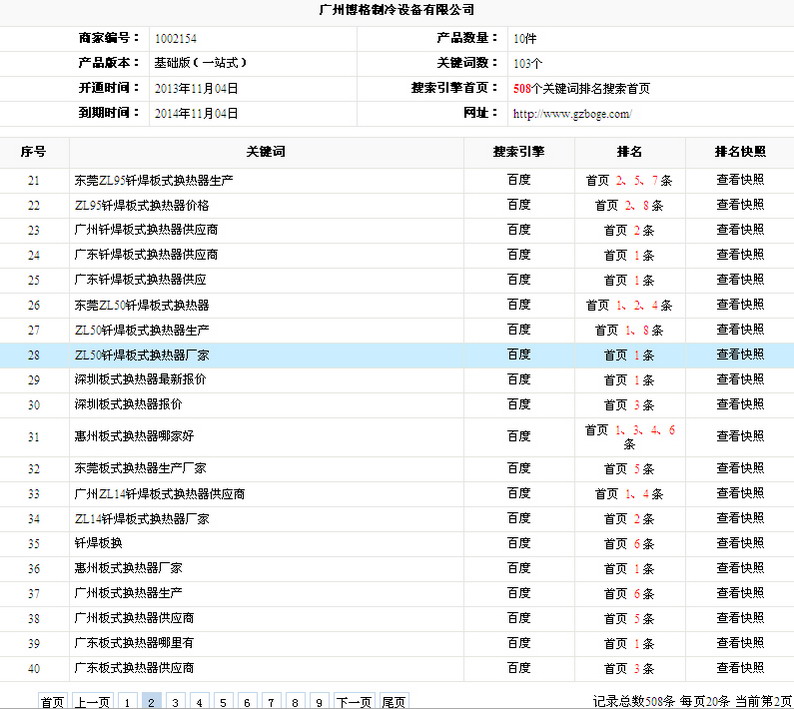Go to pagination page 7
This screenshot has height=709, width=794.
coord(271,702)
